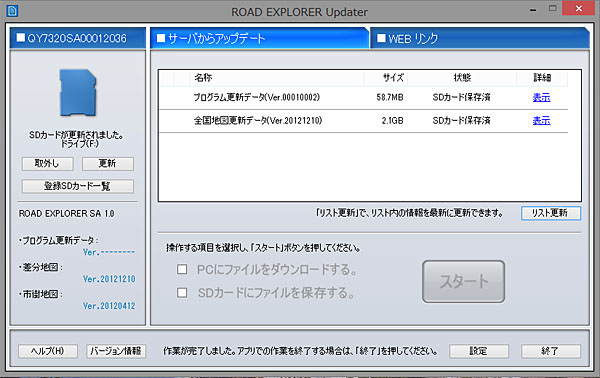The image size is (600, 378).
Task: Close the ROAD EXPLORER Updater window
Action: point(579,8)
